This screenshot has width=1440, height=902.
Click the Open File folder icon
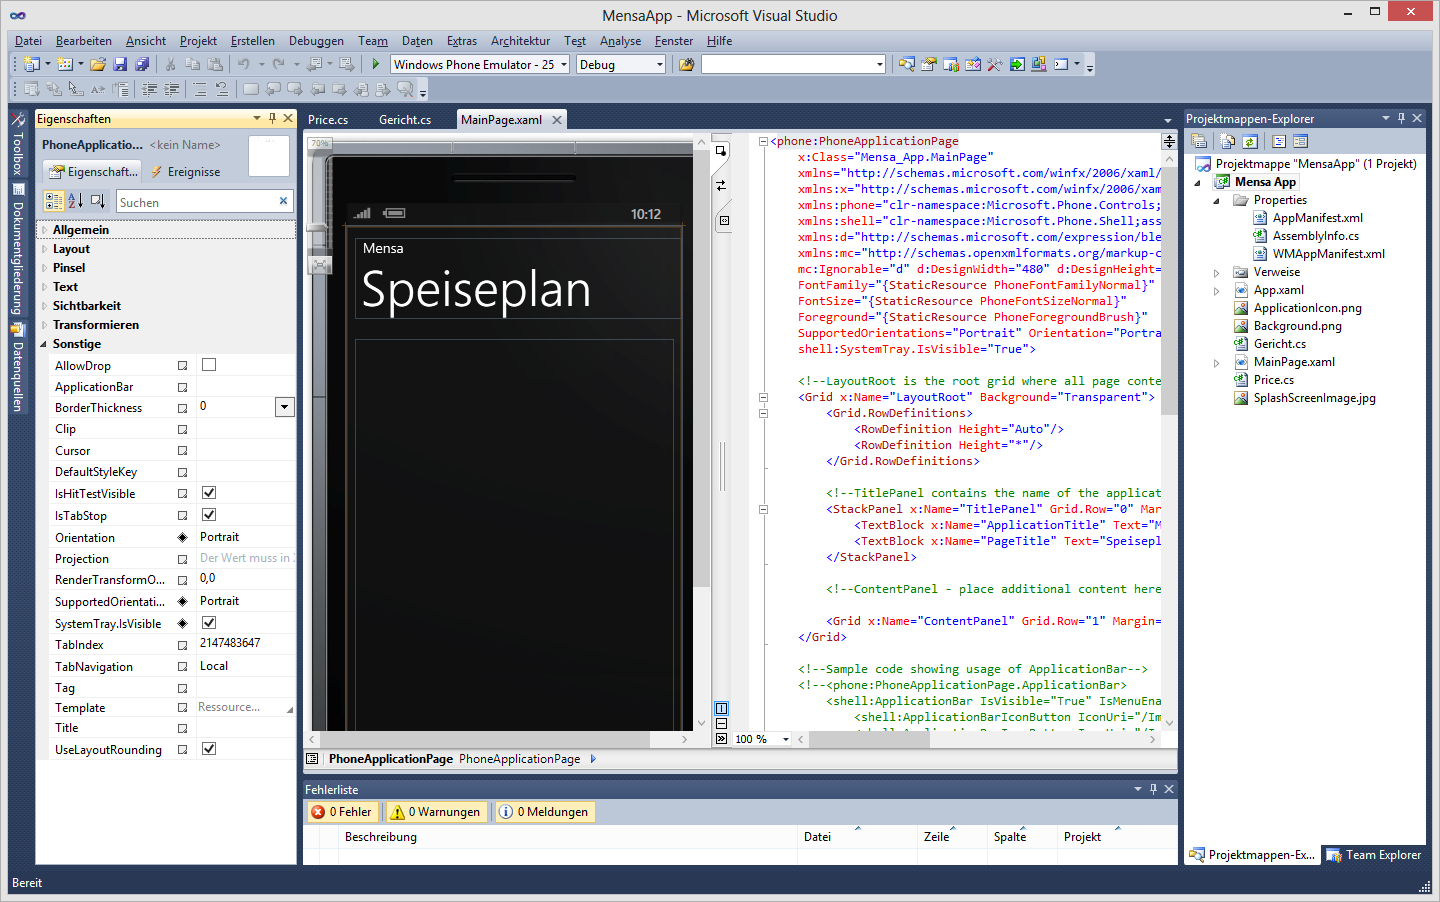coord(98,64)
